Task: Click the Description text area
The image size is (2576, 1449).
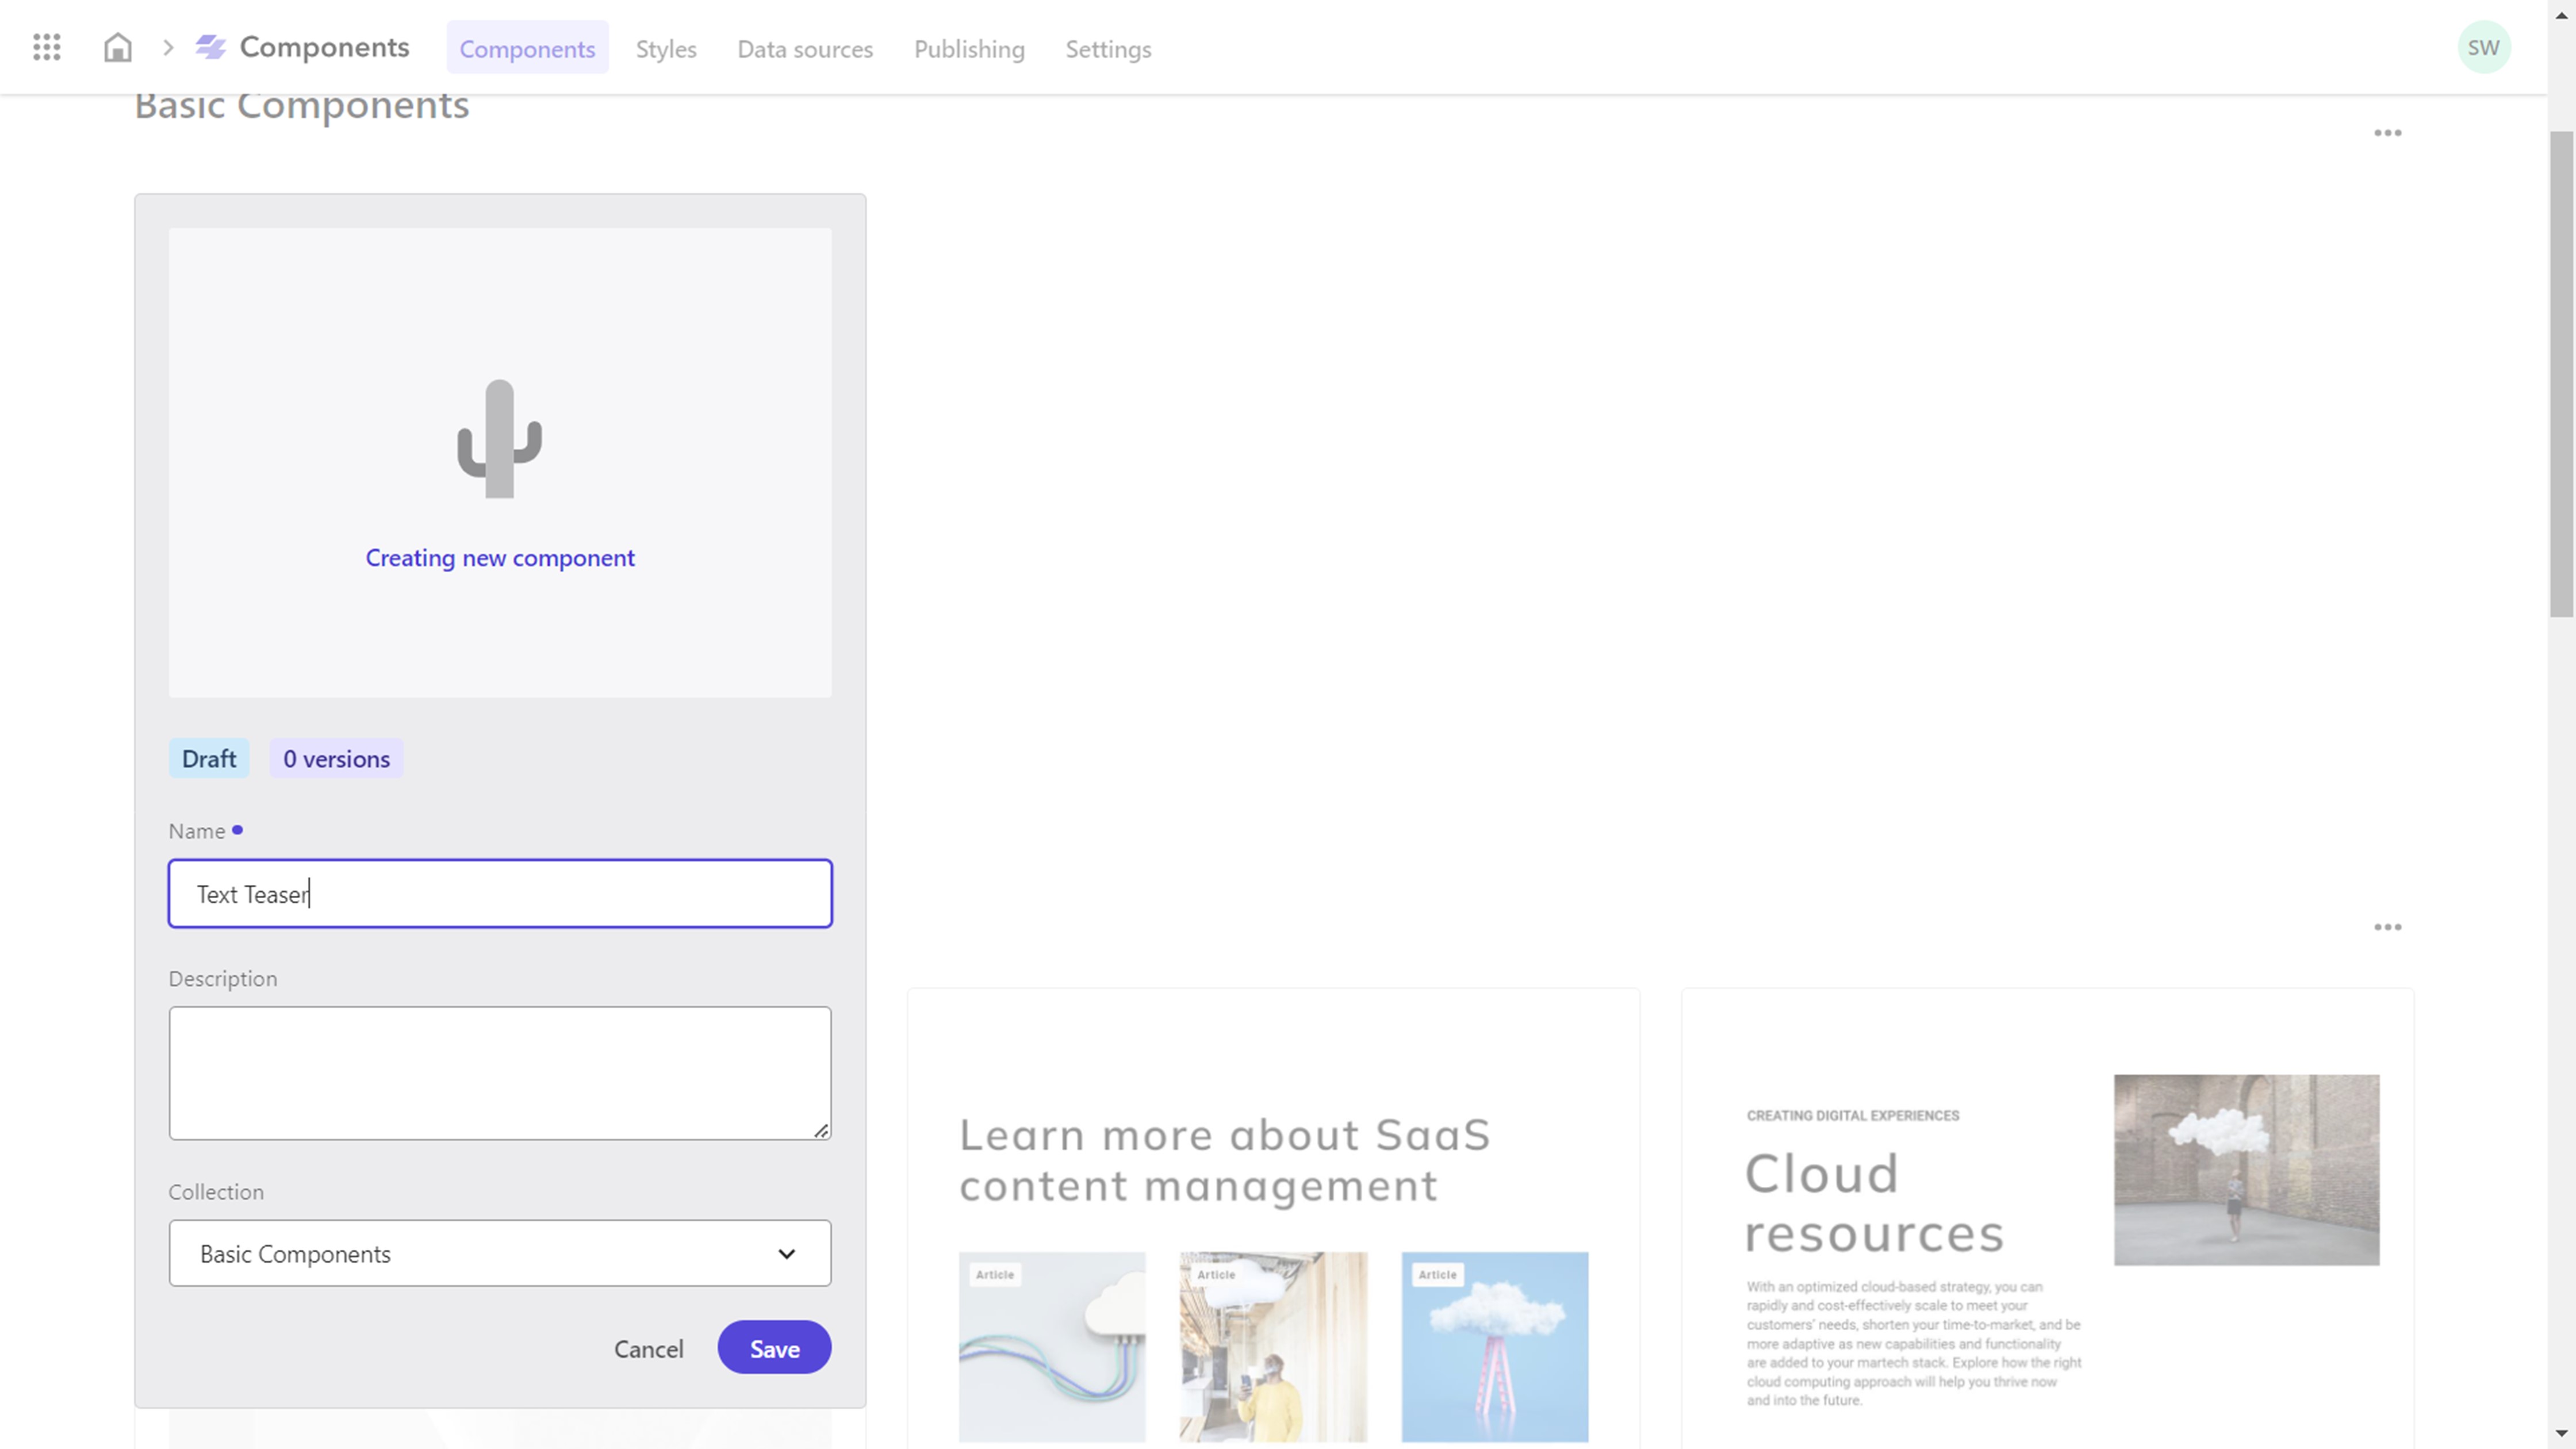Action: click(499, 1072)
